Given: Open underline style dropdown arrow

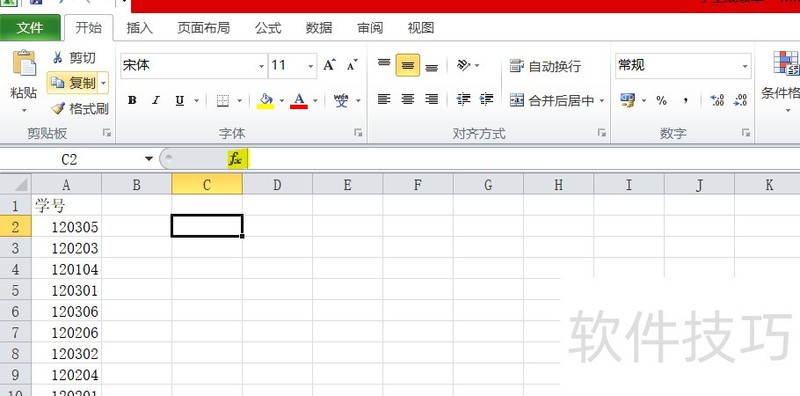Looking at the screenshot, I should click(x=196, y=101).
